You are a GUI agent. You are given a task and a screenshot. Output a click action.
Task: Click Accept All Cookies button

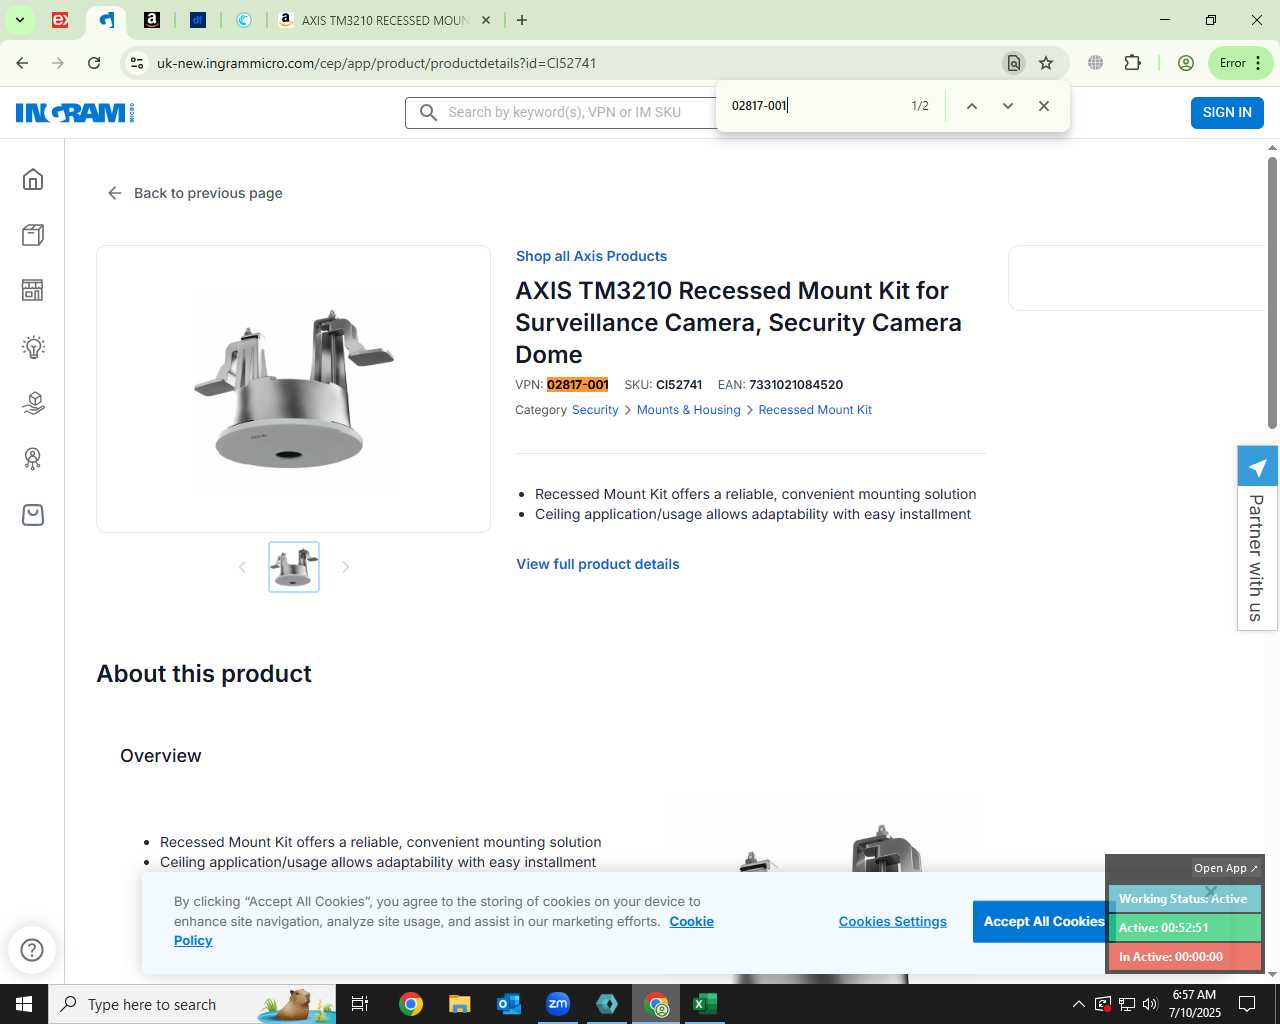tap(1043, 922)
